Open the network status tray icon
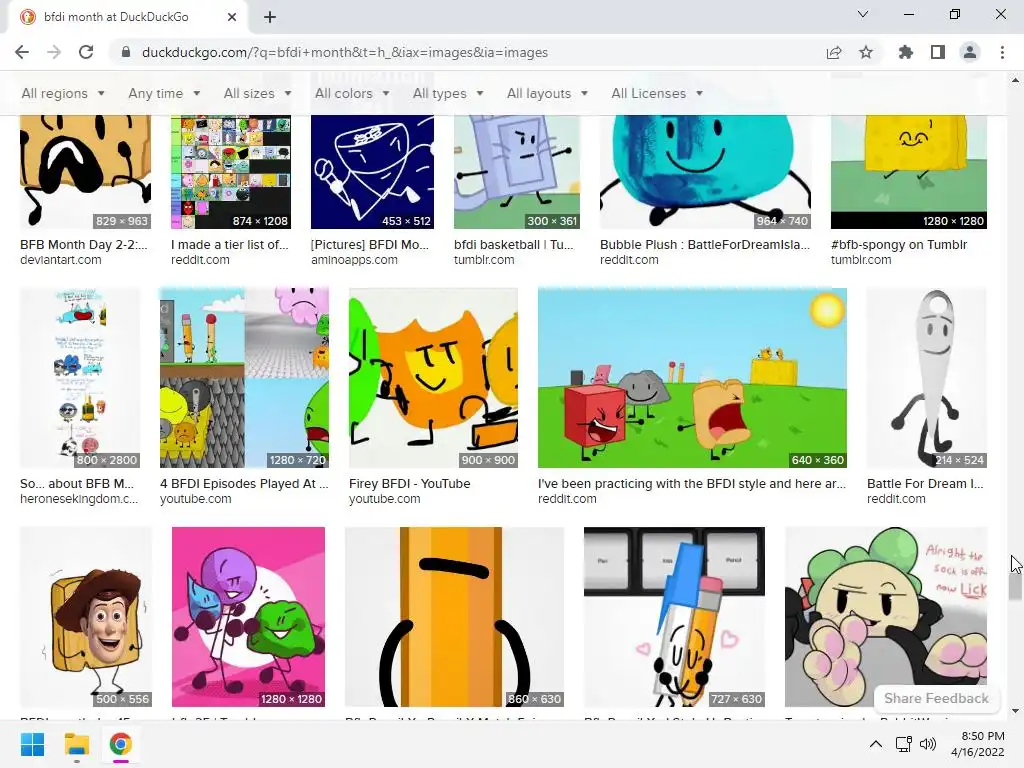Image resolution: width=1024 pixels, height=768 pixels. click(904, 744)
